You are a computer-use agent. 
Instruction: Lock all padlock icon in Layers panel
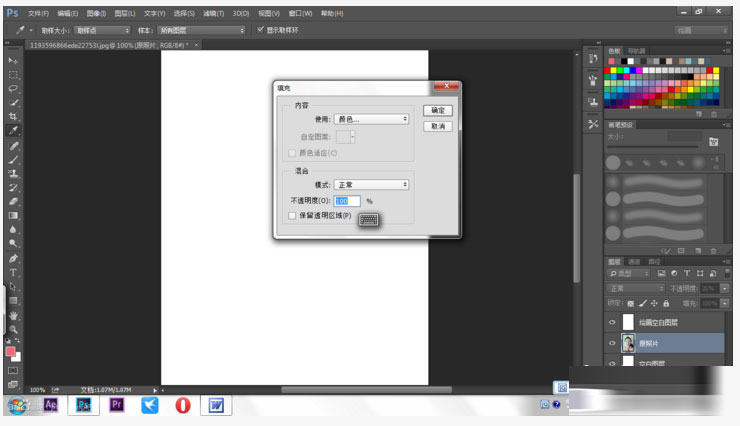[666, 303]
